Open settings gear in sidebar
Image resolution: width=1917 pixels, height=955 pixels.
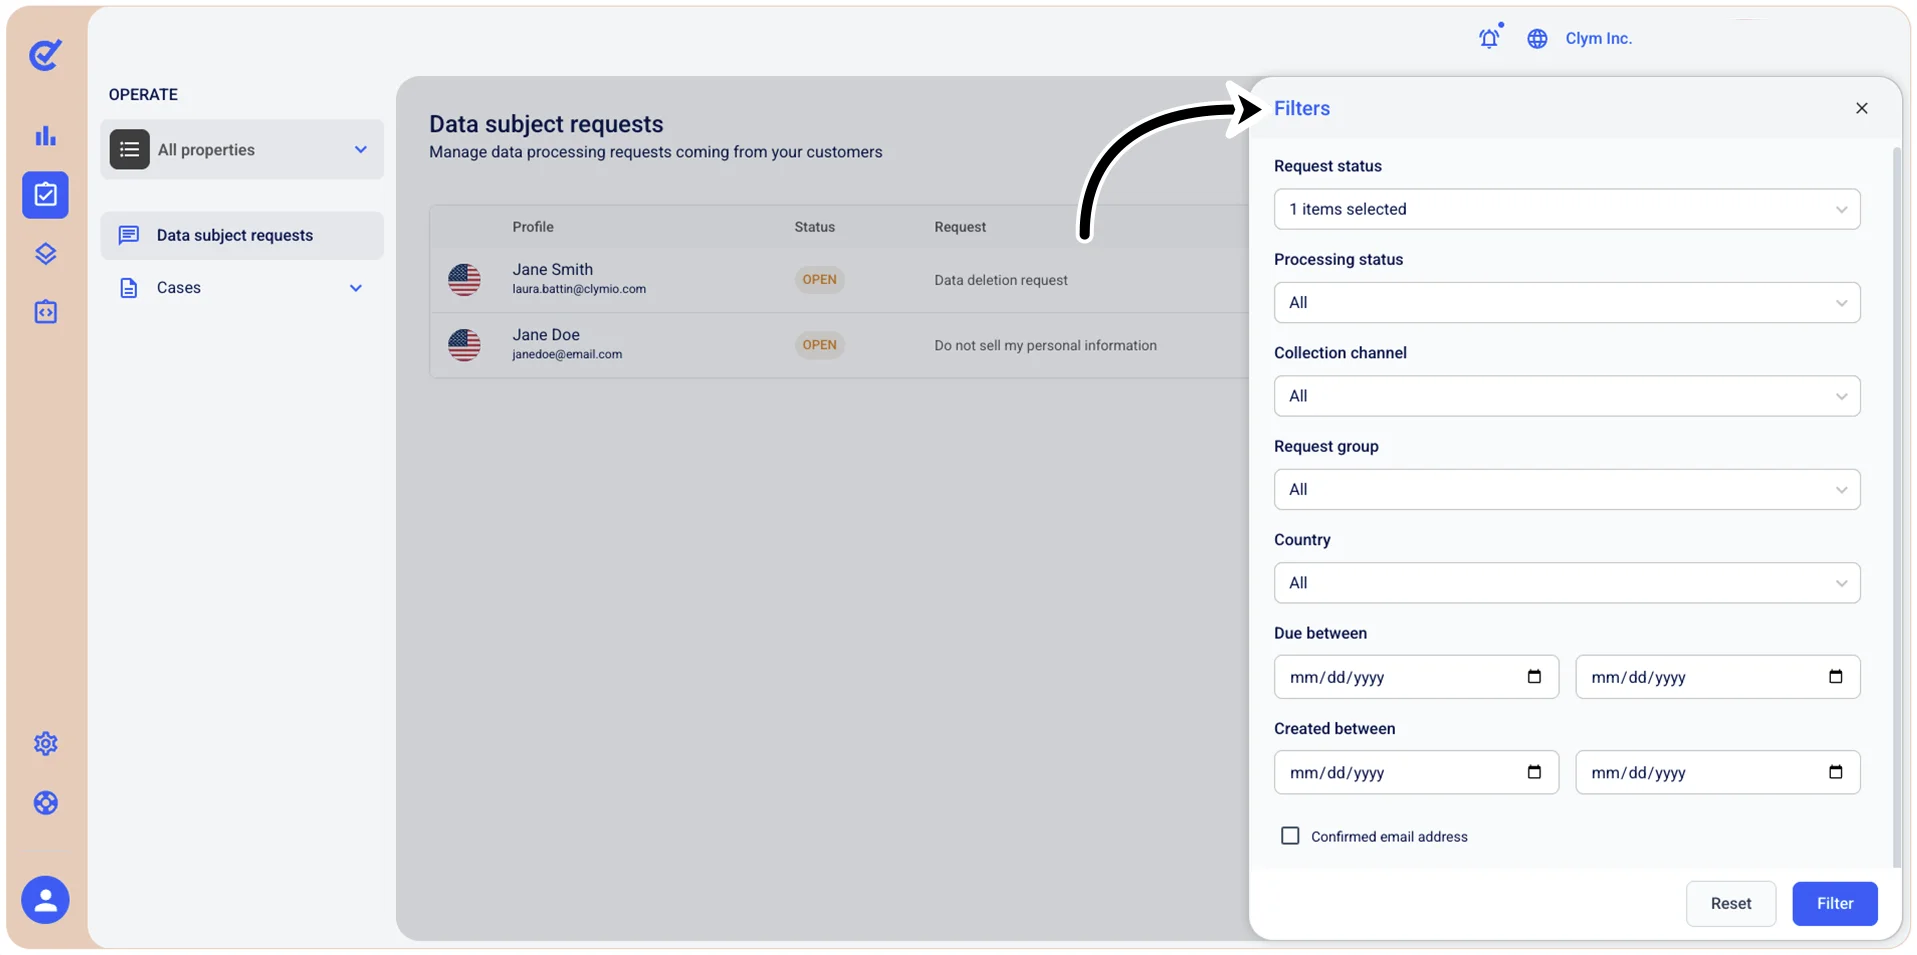(x=45, y=744)
